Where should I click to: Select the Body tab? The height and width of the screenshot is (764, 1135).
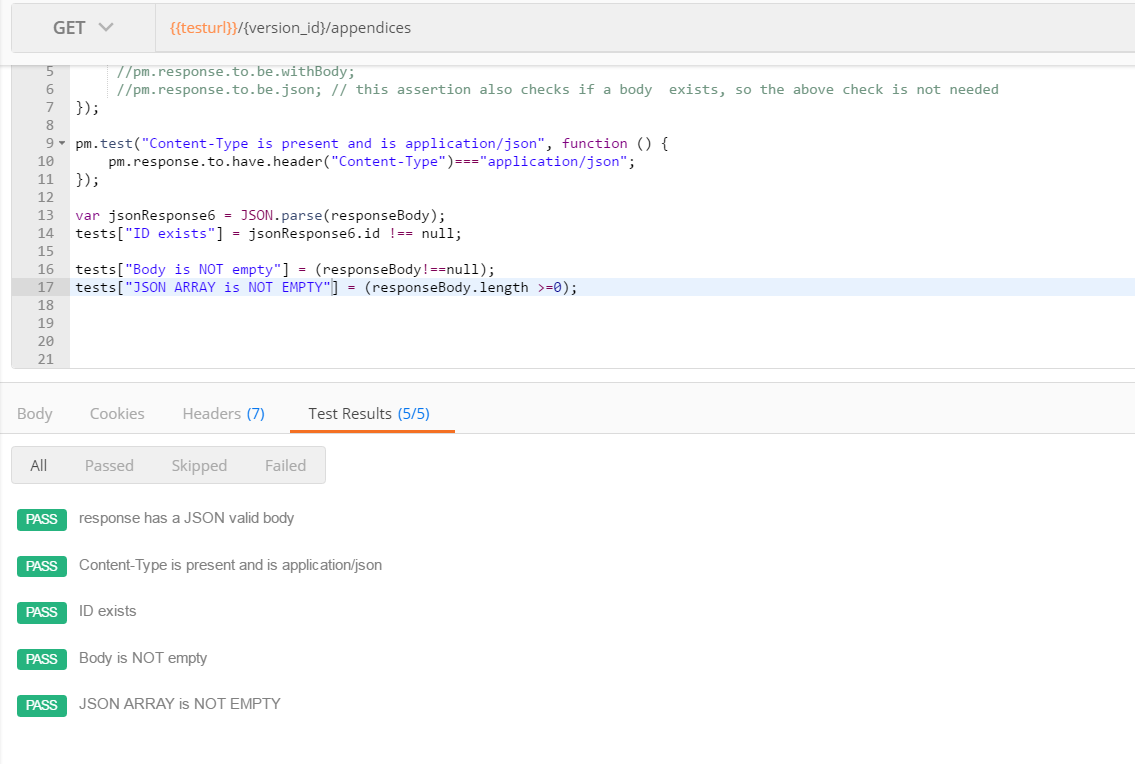(x=35, y=413)
